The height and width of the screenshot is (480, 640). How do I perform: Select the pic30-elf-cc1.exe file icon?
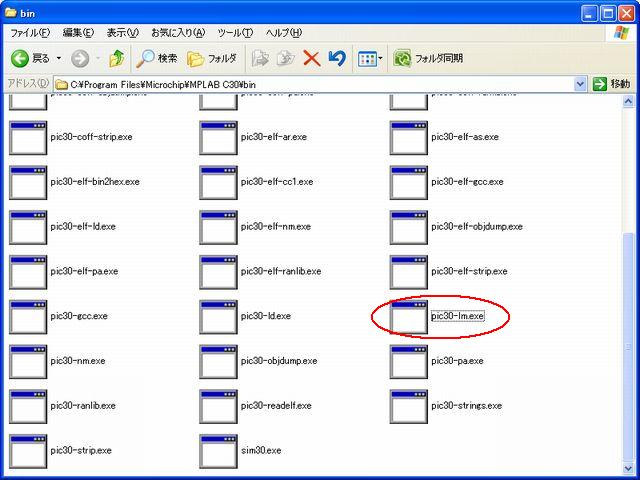218,182
